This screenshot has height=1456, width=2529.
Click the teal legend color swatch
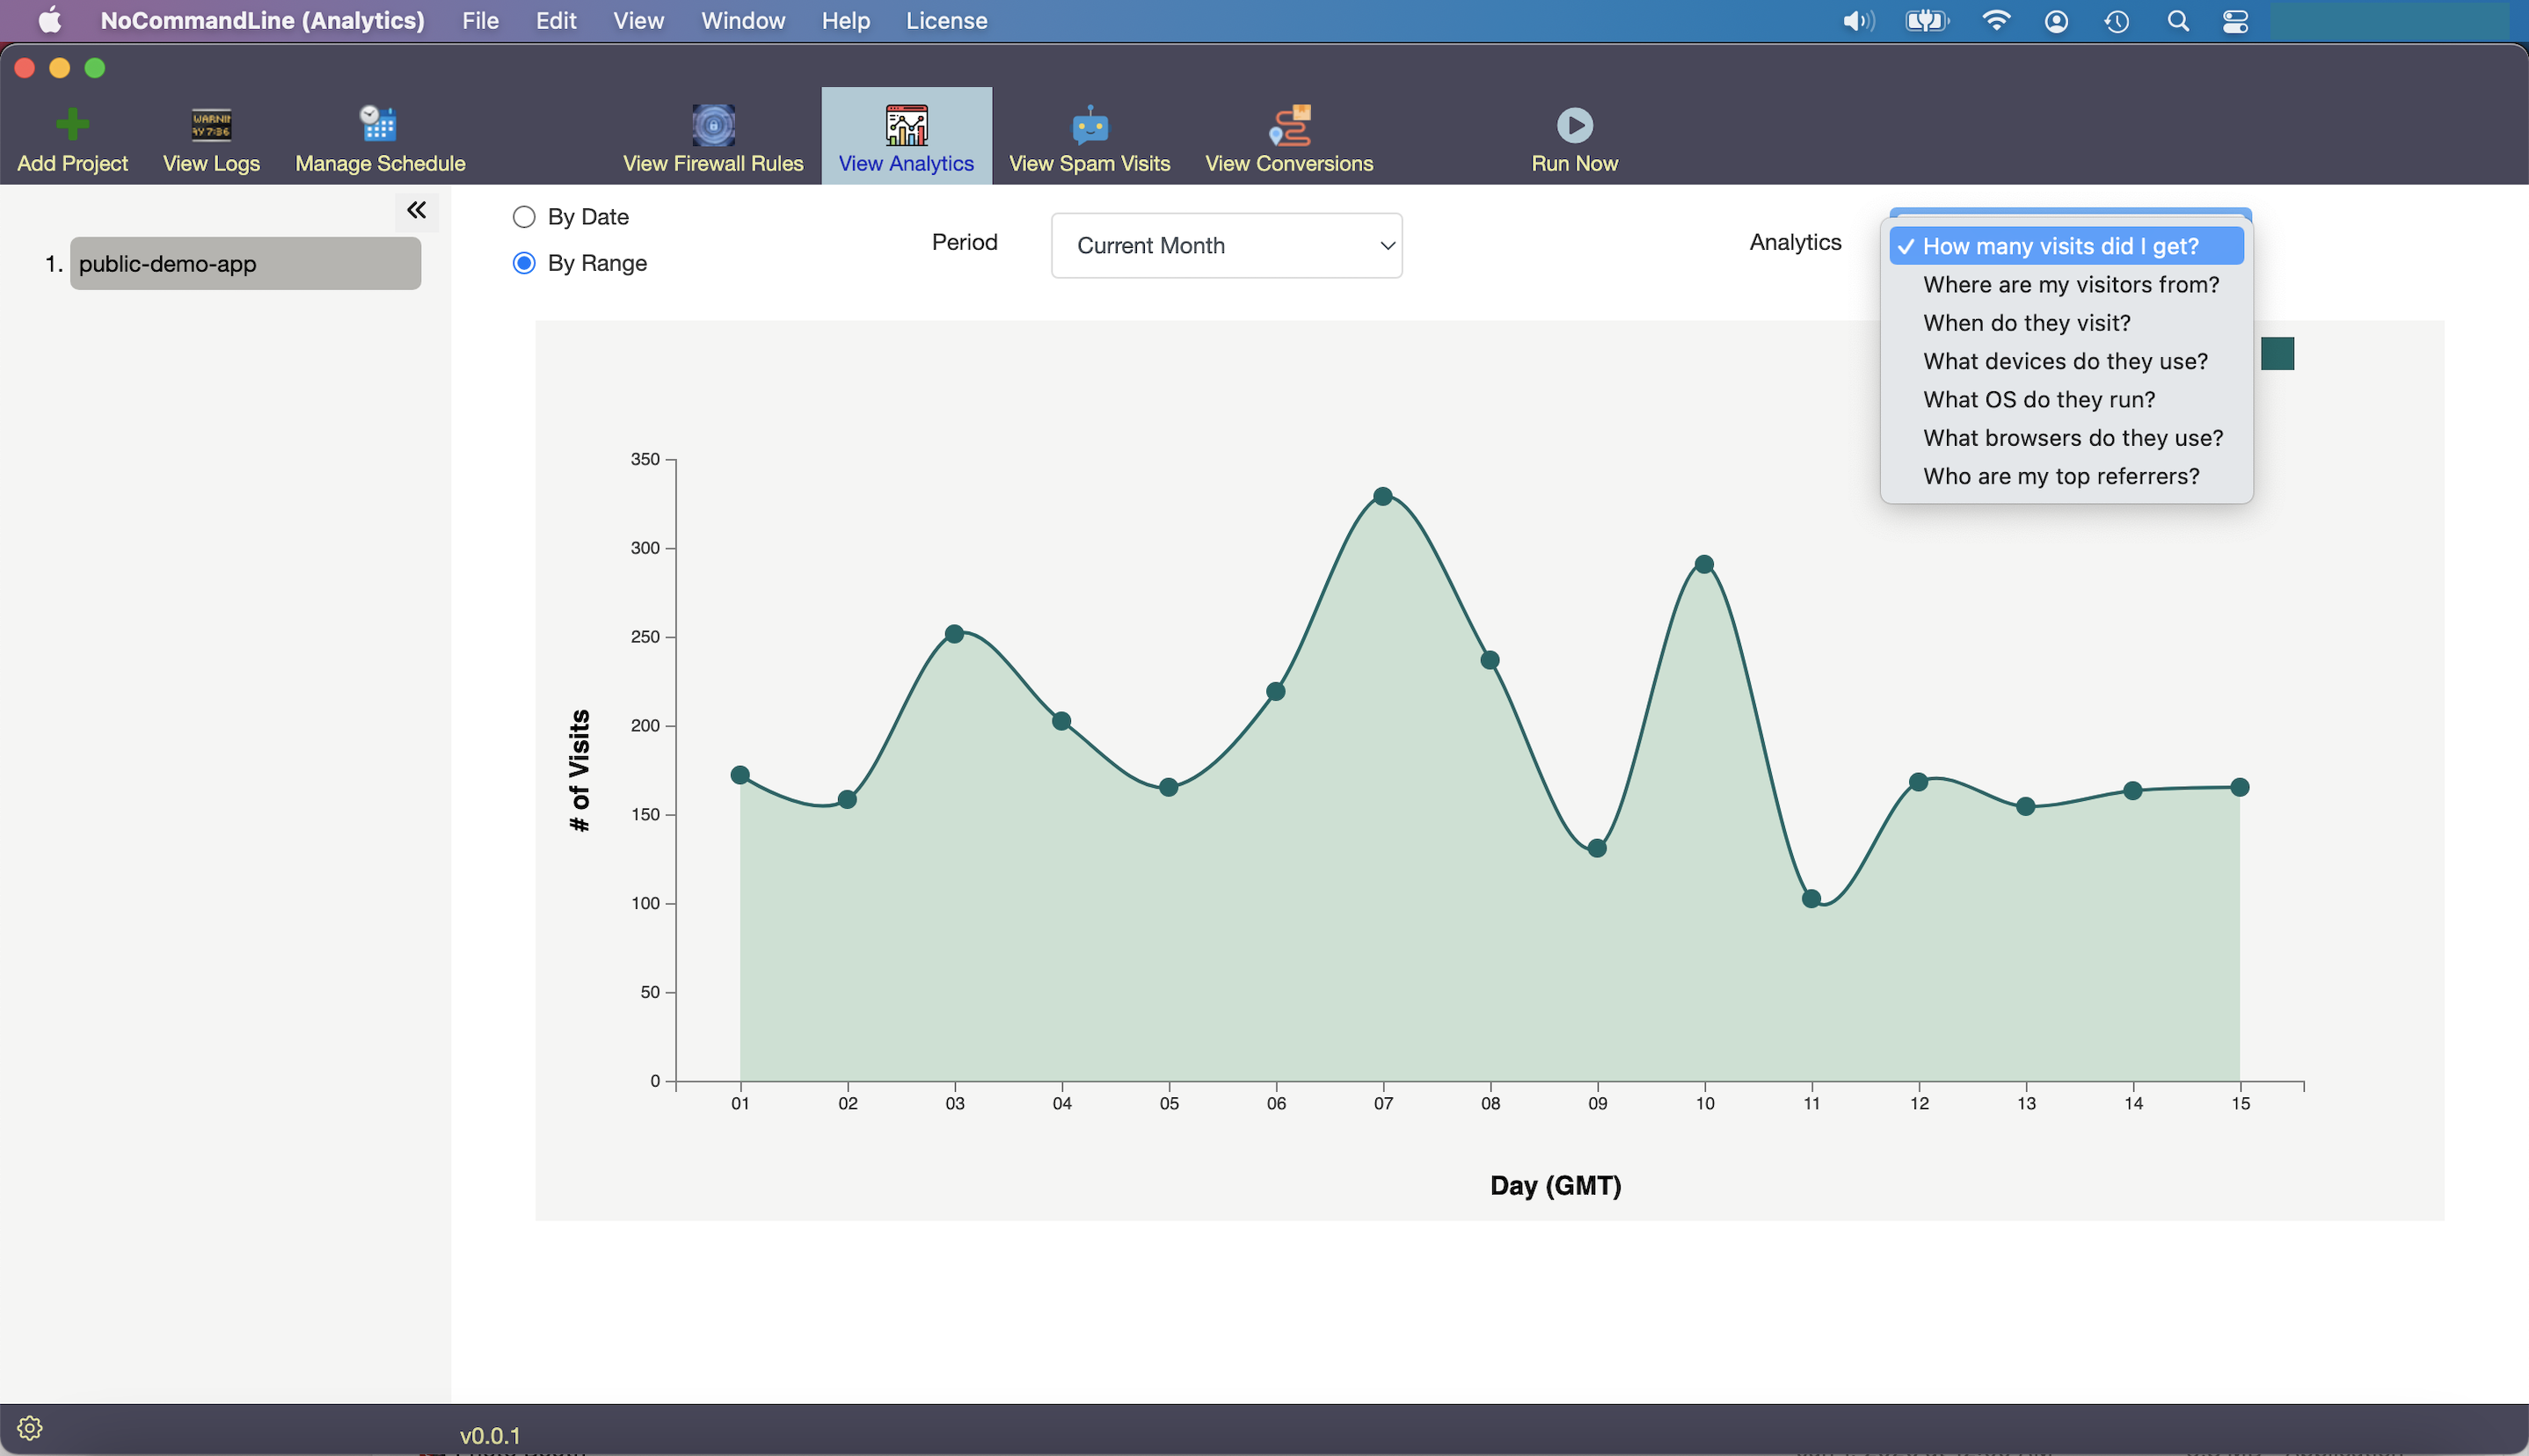[2277, 354]
